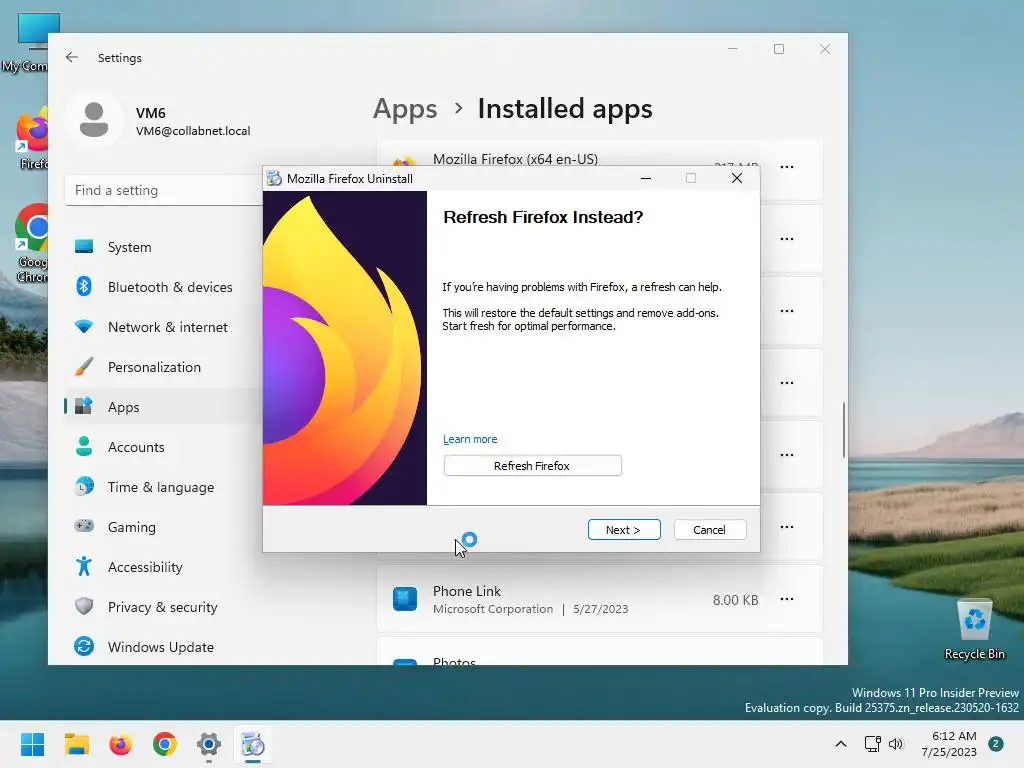Open the Windows Start menu
This screenshot has height=768, width=1024.
(x=33, y=744)
